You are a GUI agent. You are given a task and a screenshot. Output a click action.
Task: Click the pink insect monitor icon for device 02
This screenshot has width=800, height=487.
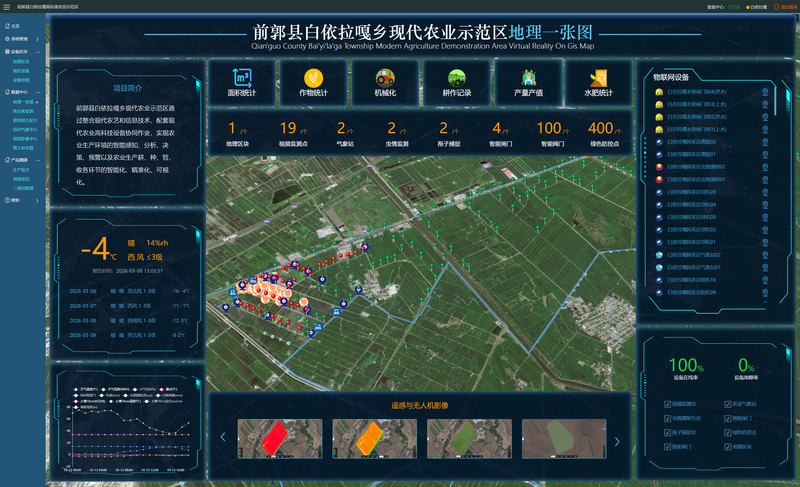click(x=659, y=167)
